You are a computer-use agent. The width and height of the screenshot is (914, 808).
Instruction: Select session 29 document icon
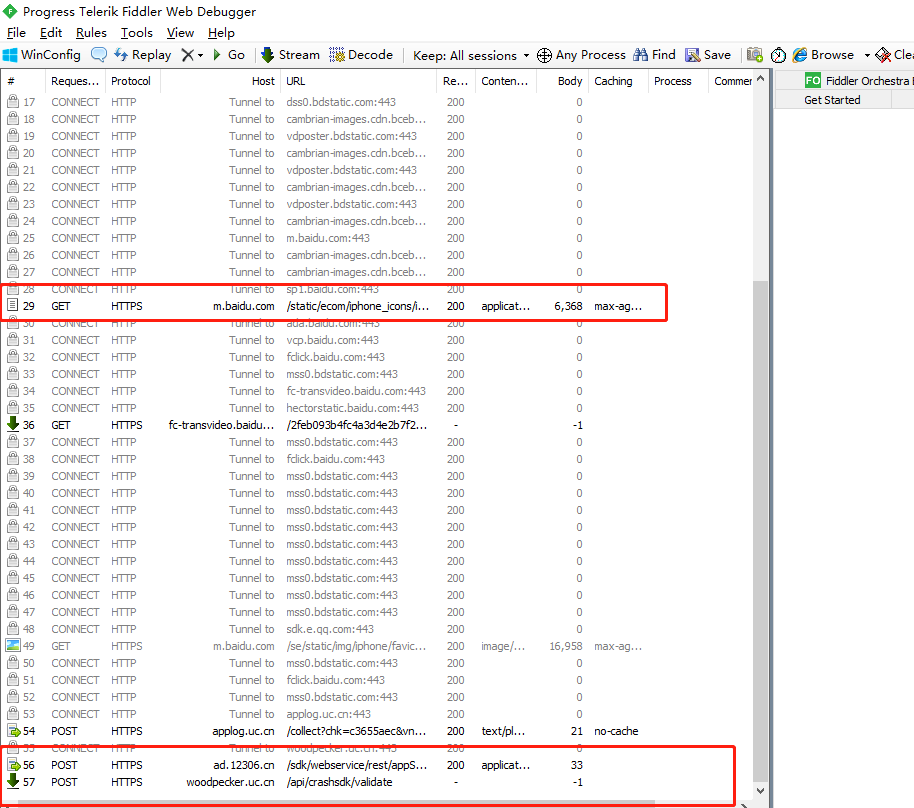13,305
